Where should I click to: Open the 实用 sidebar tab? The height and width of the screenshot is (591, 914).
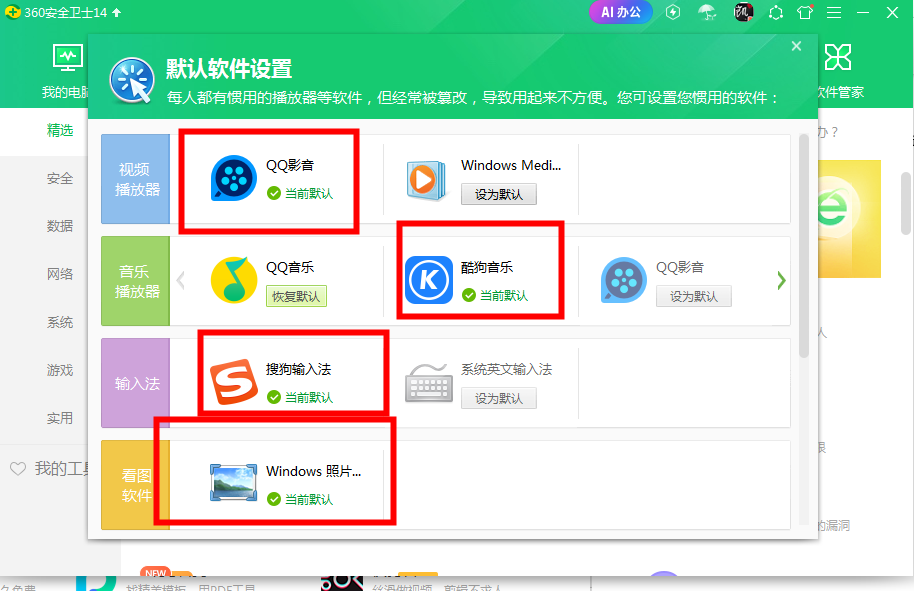point(60,418)
